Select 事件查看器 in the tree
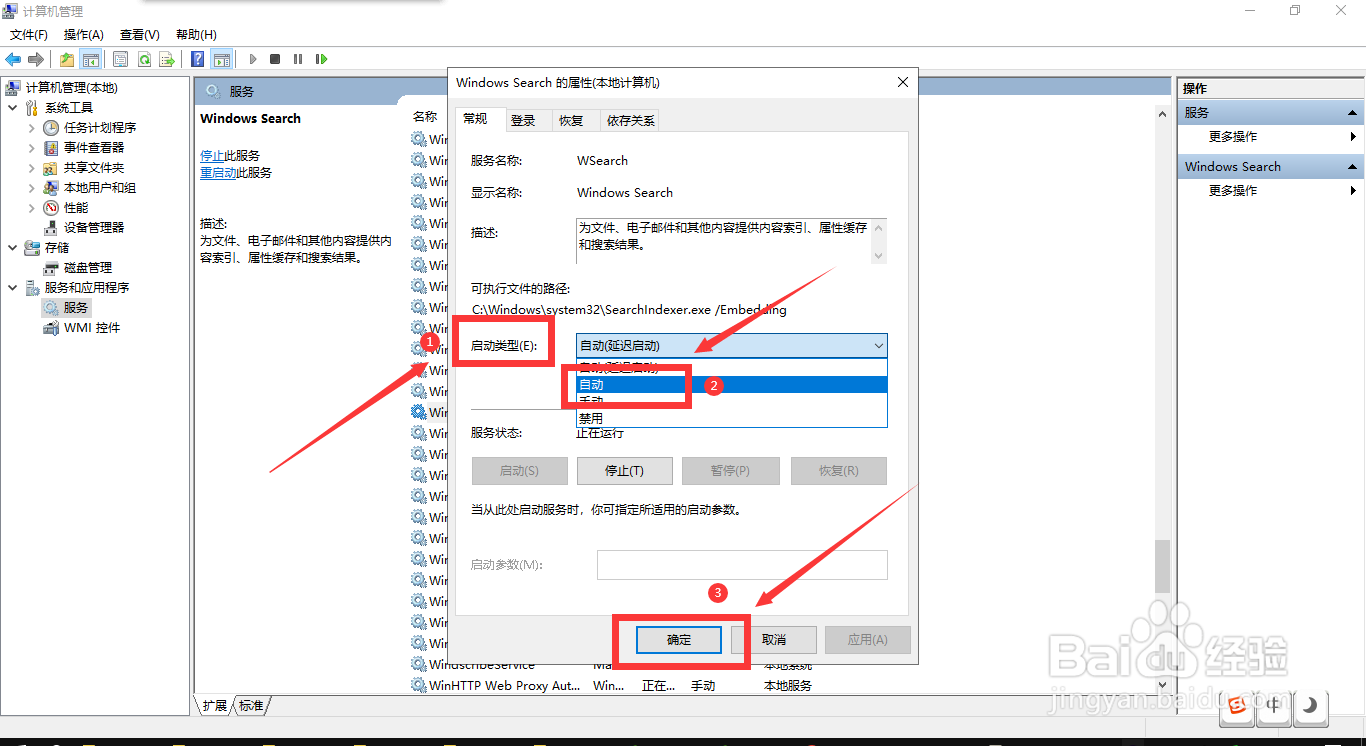Screen dimensions: 1366x746 94,147
